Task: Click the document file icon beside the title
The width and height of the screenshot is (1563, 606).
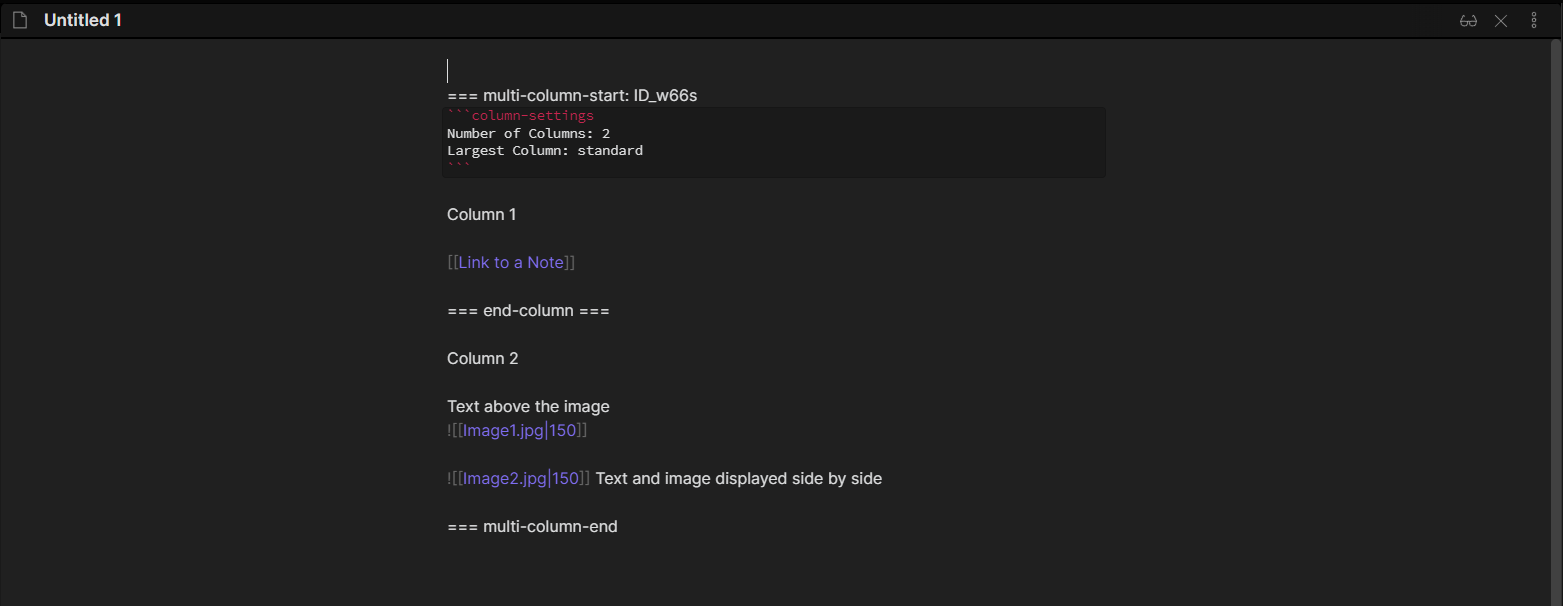Action: pos(20,21)
